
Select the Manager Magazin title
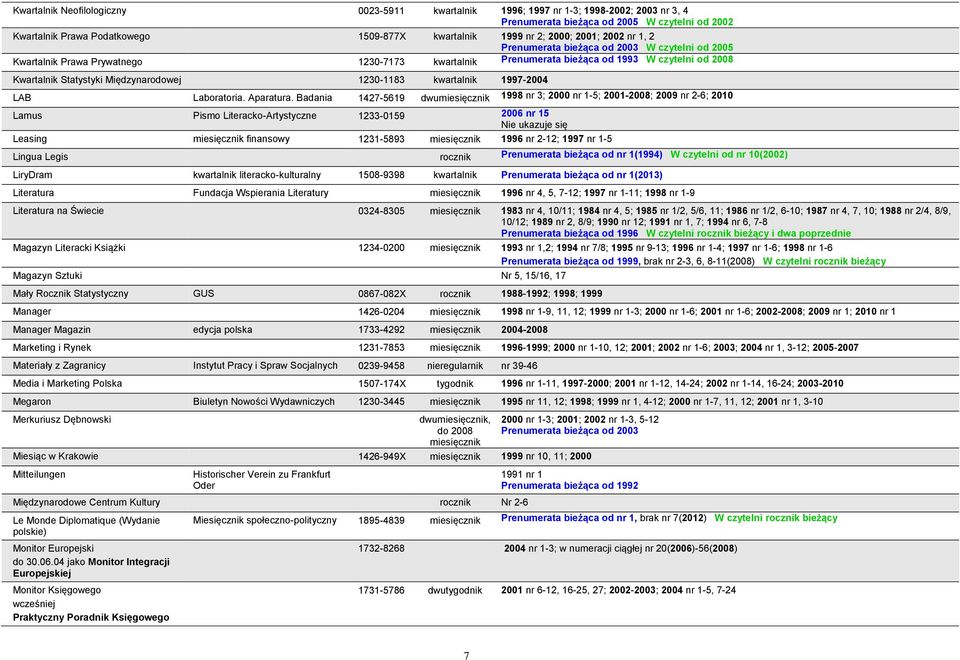pyautogui.click(x=51, y=329)
